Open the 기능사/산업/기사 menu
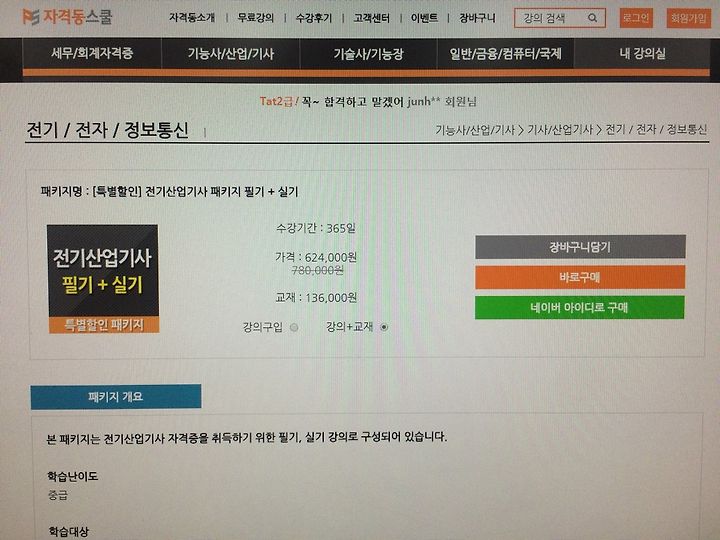 [231, 54]
